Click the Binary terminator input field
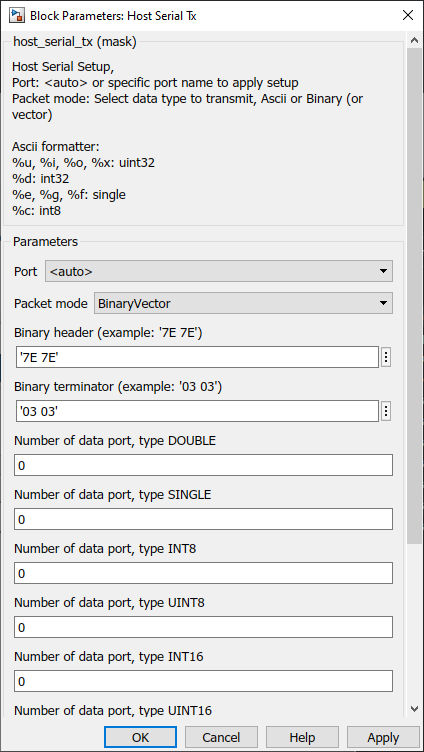Image resolution: width=424 pixels, height=752 pixels. (197, 411)
